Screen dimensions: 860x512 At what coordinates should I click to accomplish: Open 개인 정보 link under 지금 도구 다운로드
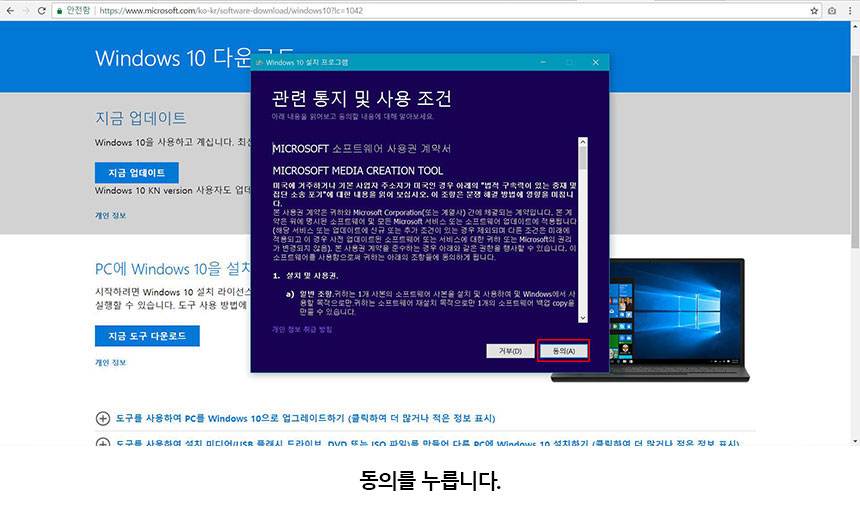tap(110, 362)
